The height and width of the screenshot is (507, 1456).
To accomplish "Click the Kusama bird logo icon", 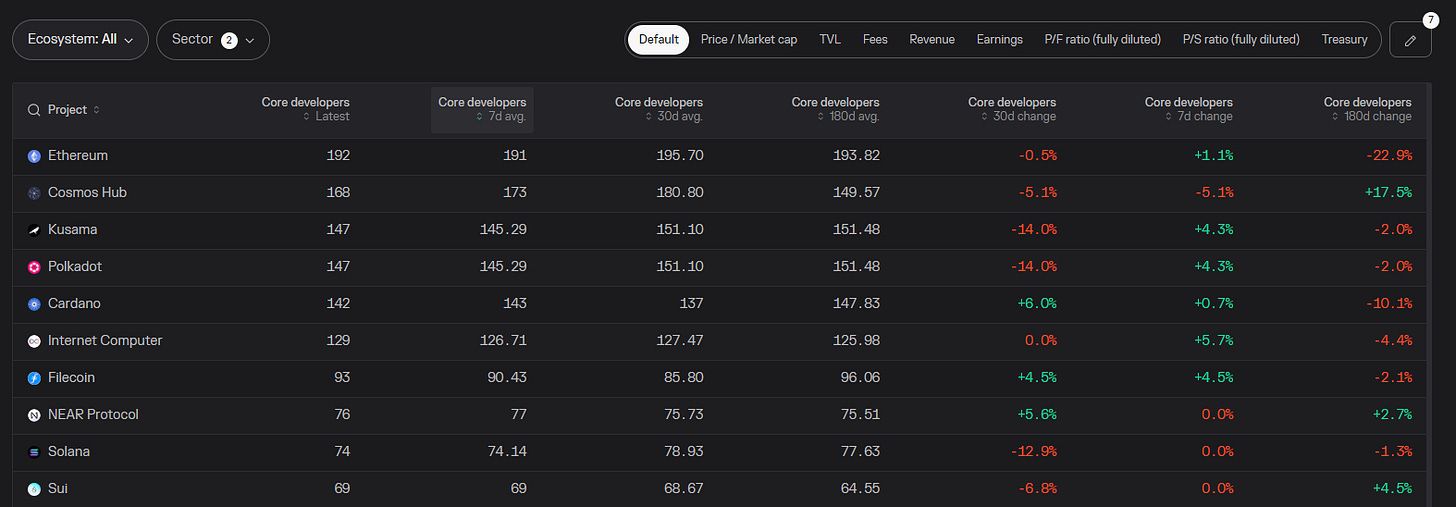I will click(34, 230).
